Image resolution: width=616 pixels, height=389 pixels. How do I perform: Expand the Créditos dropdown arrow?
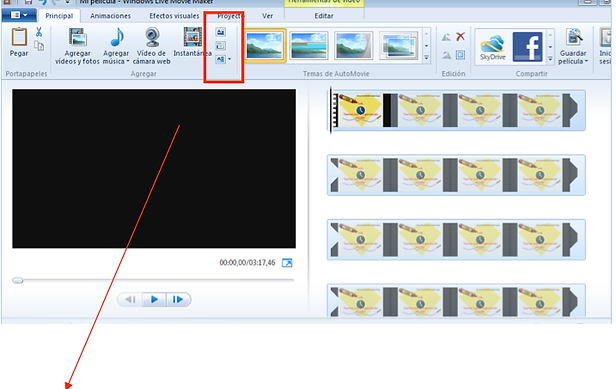tap(229, 59)
